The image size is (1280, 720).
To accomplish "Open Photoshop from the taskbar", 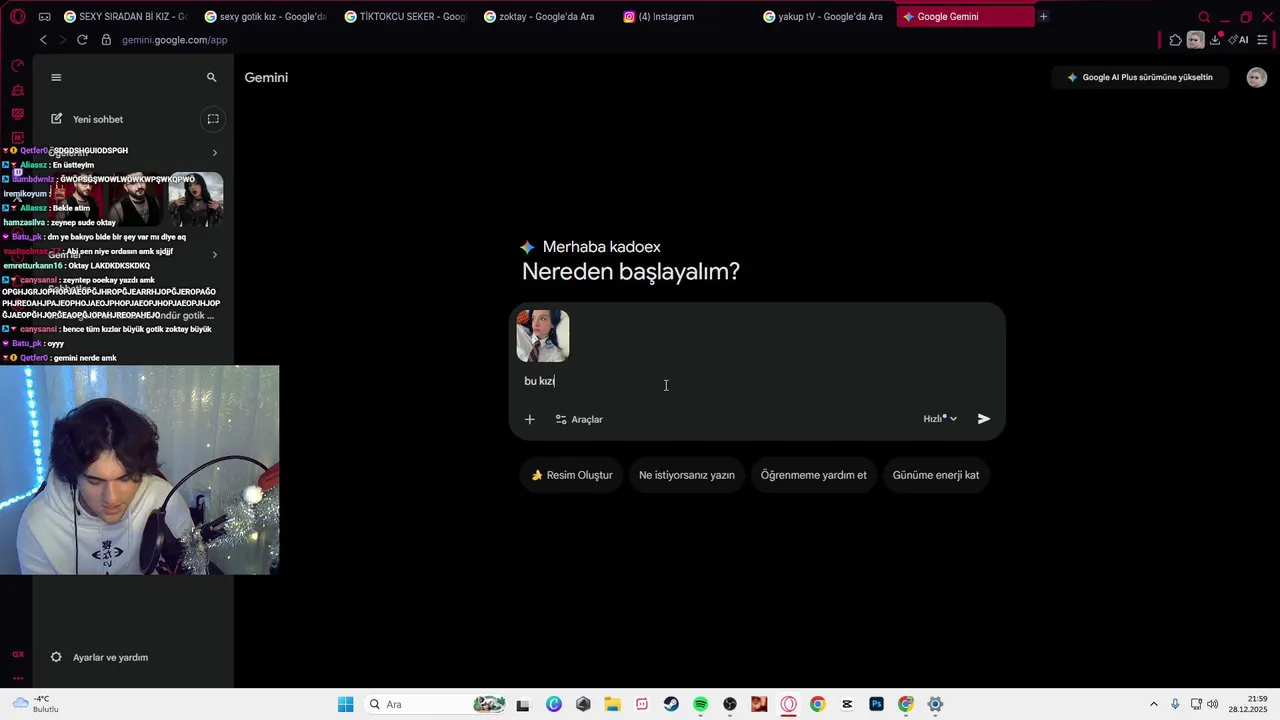I will [877, 704].
